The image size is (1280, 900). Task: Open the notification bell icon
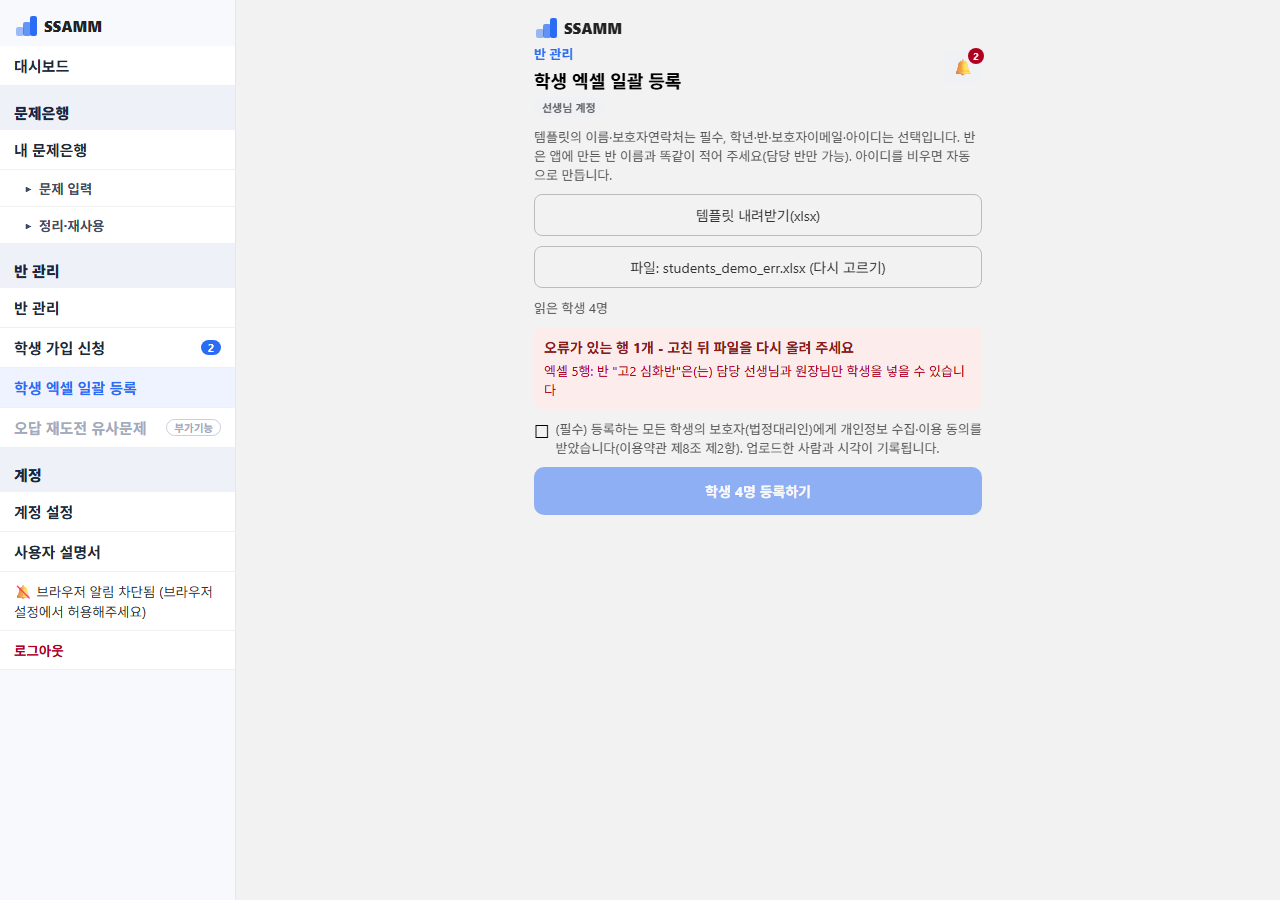[x=963, y=67]
